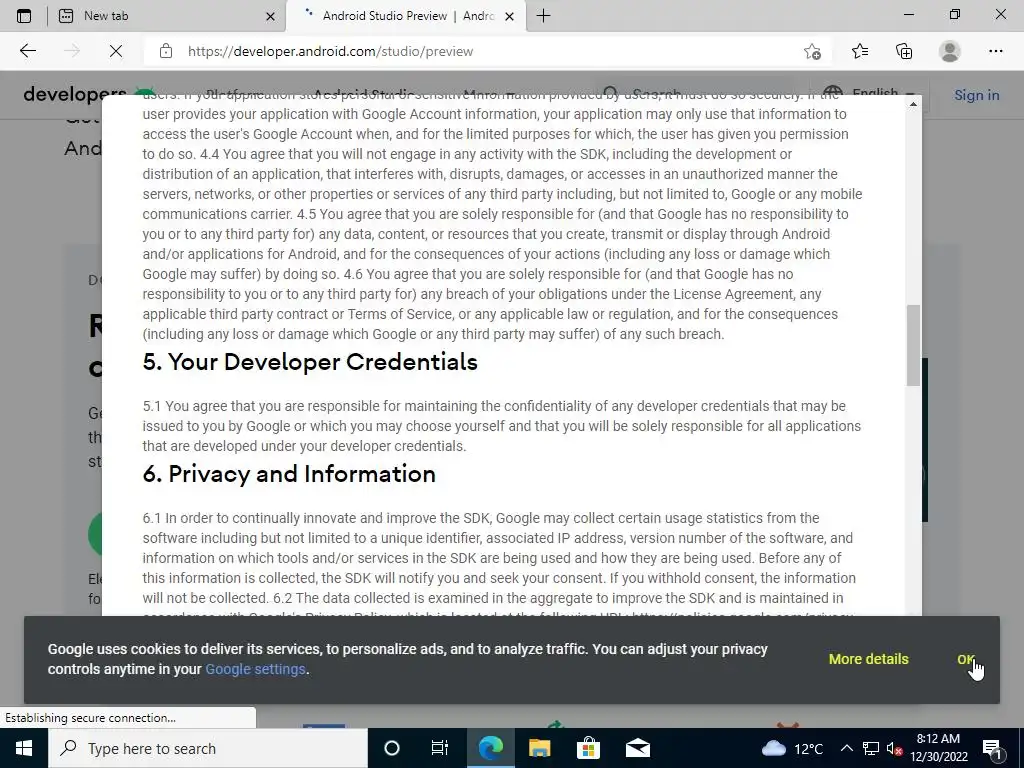The width and height of the screenshot is (1024, 768).
Task: Open the notification center
Action: (992, 748)
